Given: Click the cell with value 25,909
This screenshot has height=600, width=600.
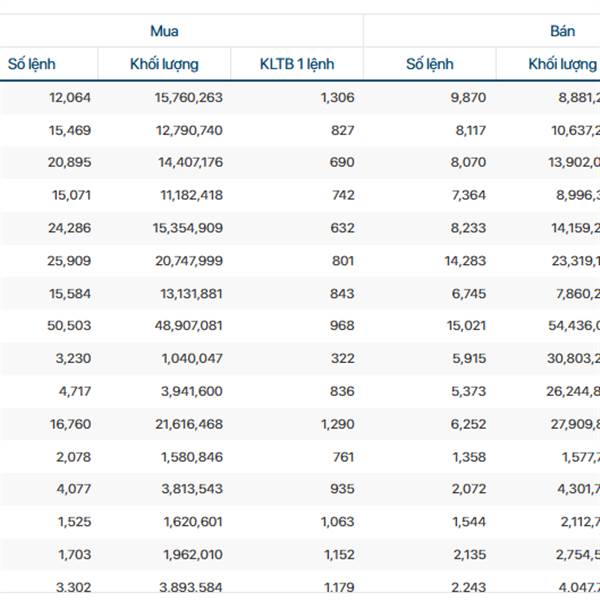Looking at the screenshot, I should [69, 261].
